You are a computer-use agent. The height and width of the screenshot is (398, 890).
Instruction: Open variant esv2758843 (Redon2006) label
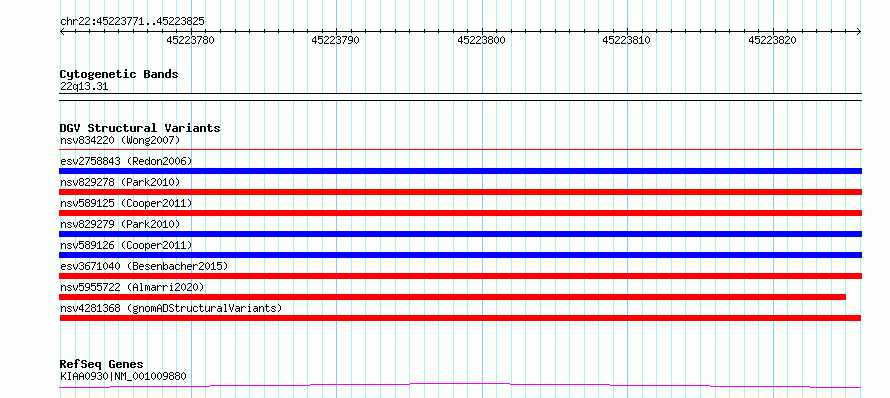[126, 161]
